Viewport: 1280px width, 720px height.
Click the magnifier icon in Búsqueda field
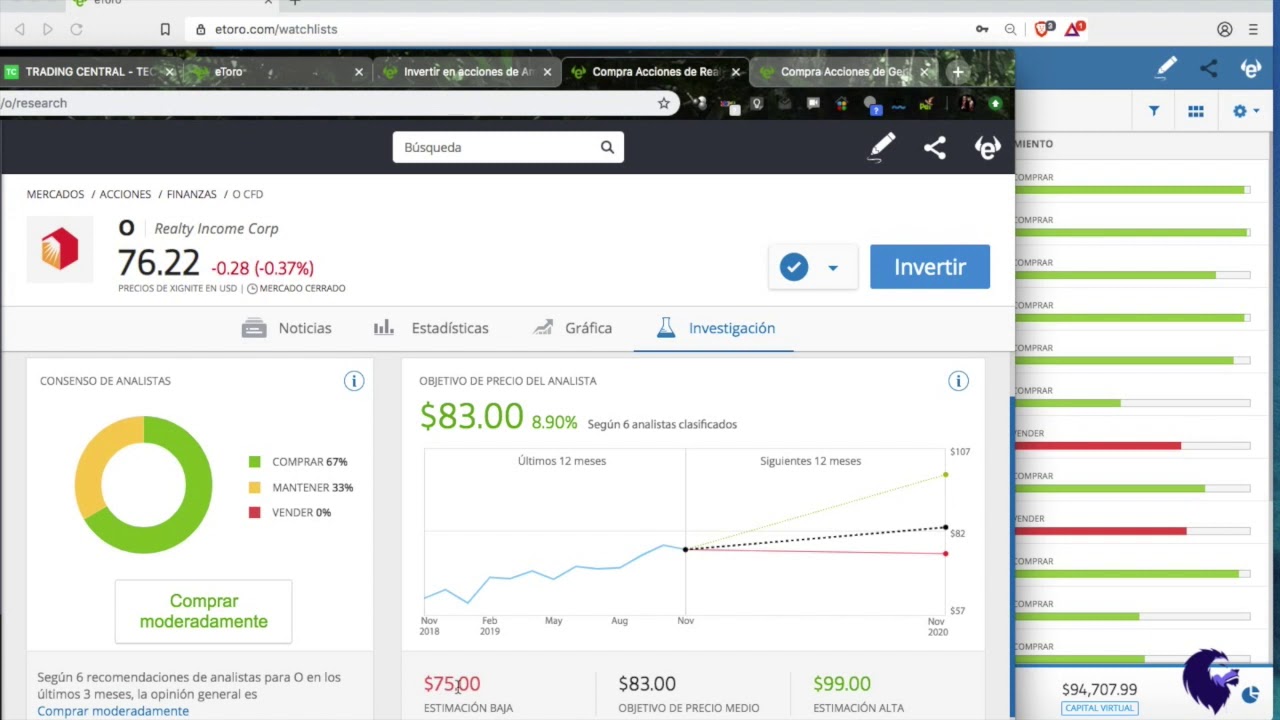point(607,147)
